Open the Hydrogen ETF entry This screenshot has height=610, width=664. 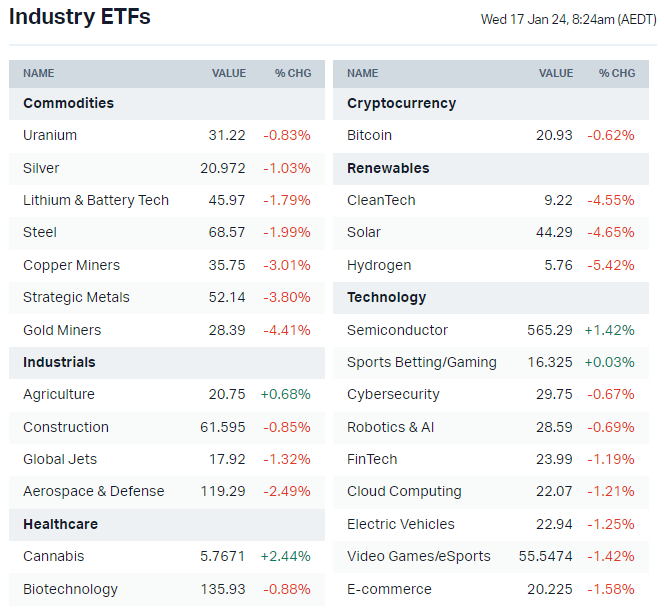379,265
